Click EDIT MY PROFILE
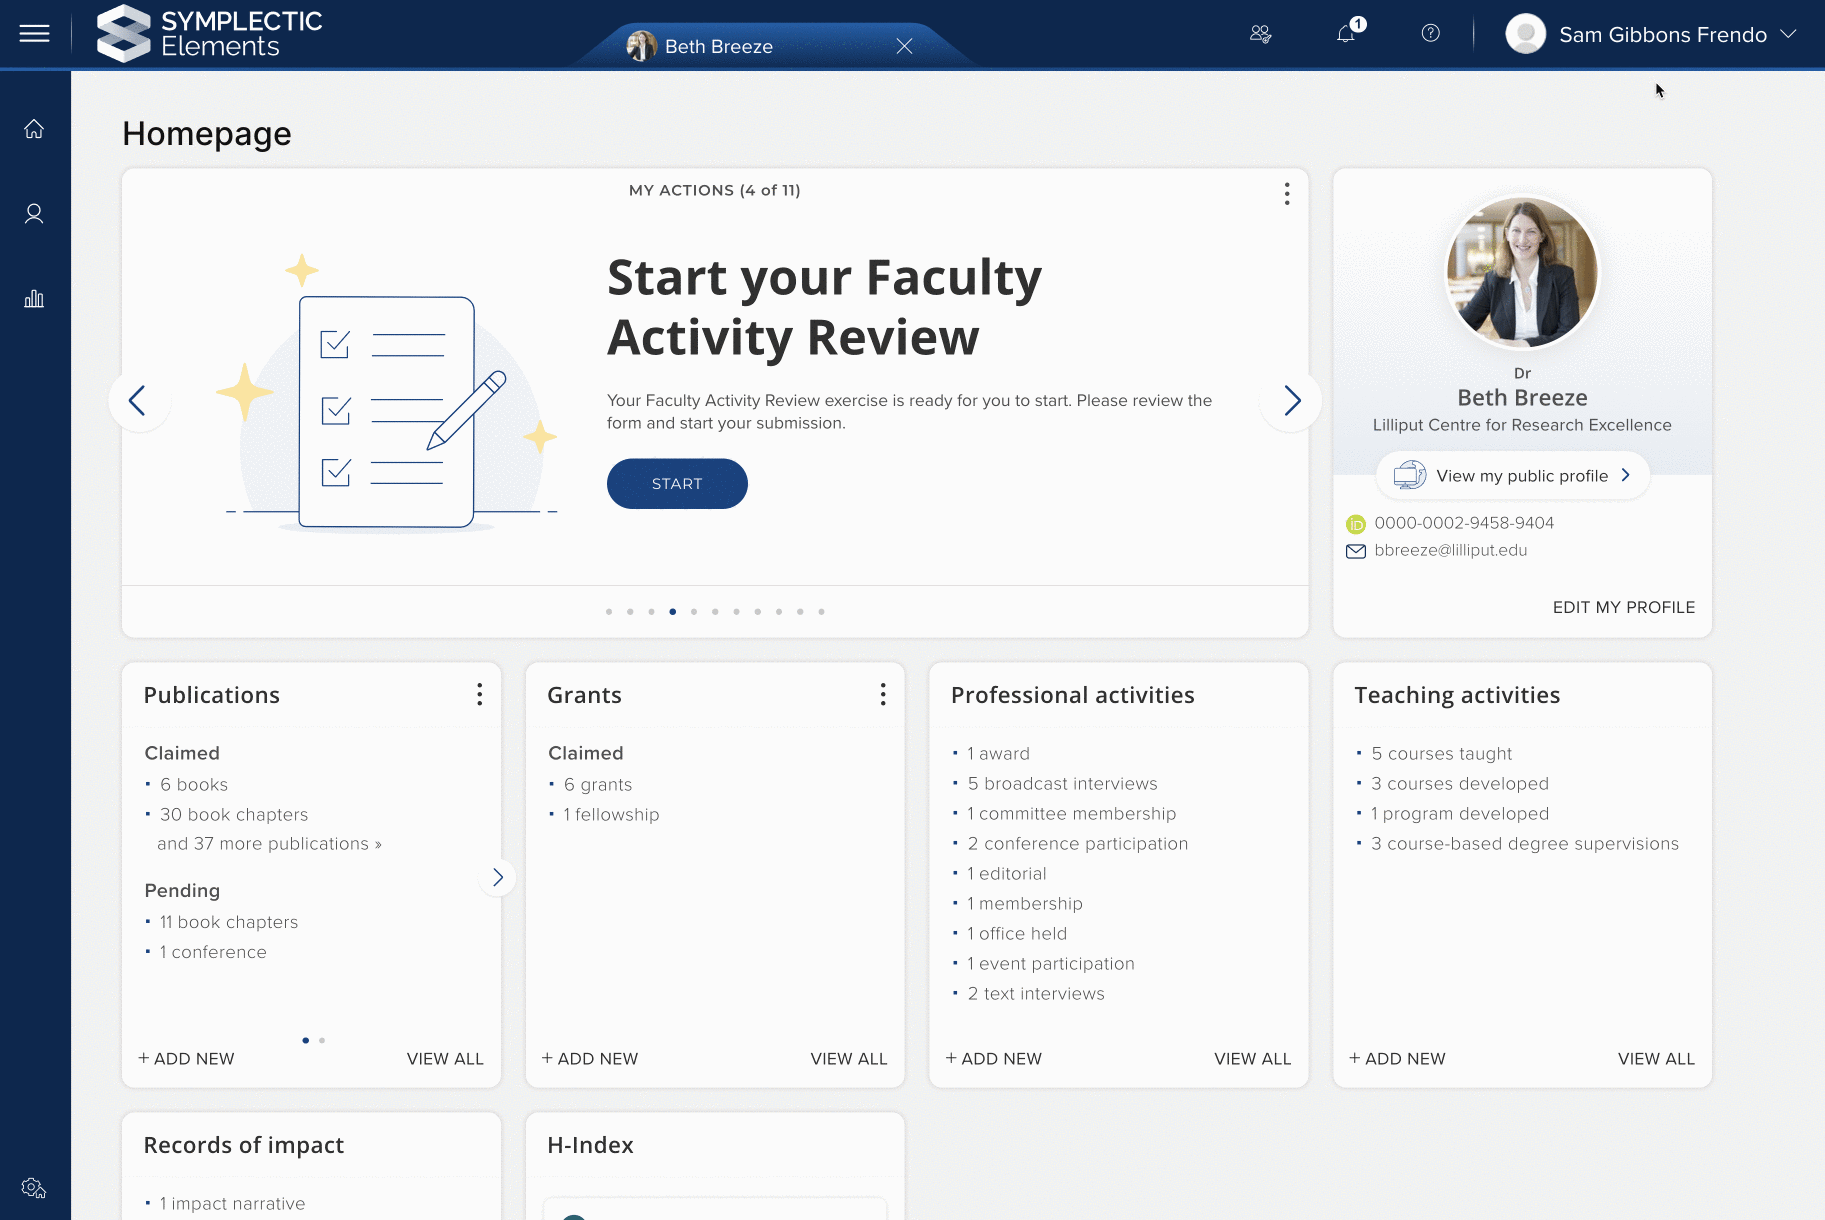The height and width of the screenshot is (1220, 1825). pyautogui.click(x=1623, y=607)
